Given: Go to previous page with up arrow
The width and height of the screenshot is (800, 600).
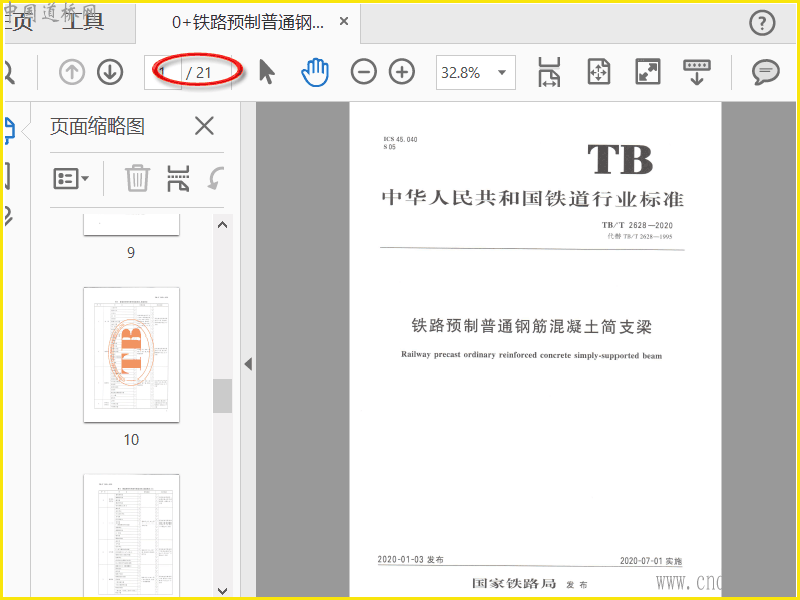Looking at the screenshot, I should click(x=71, y=72).
